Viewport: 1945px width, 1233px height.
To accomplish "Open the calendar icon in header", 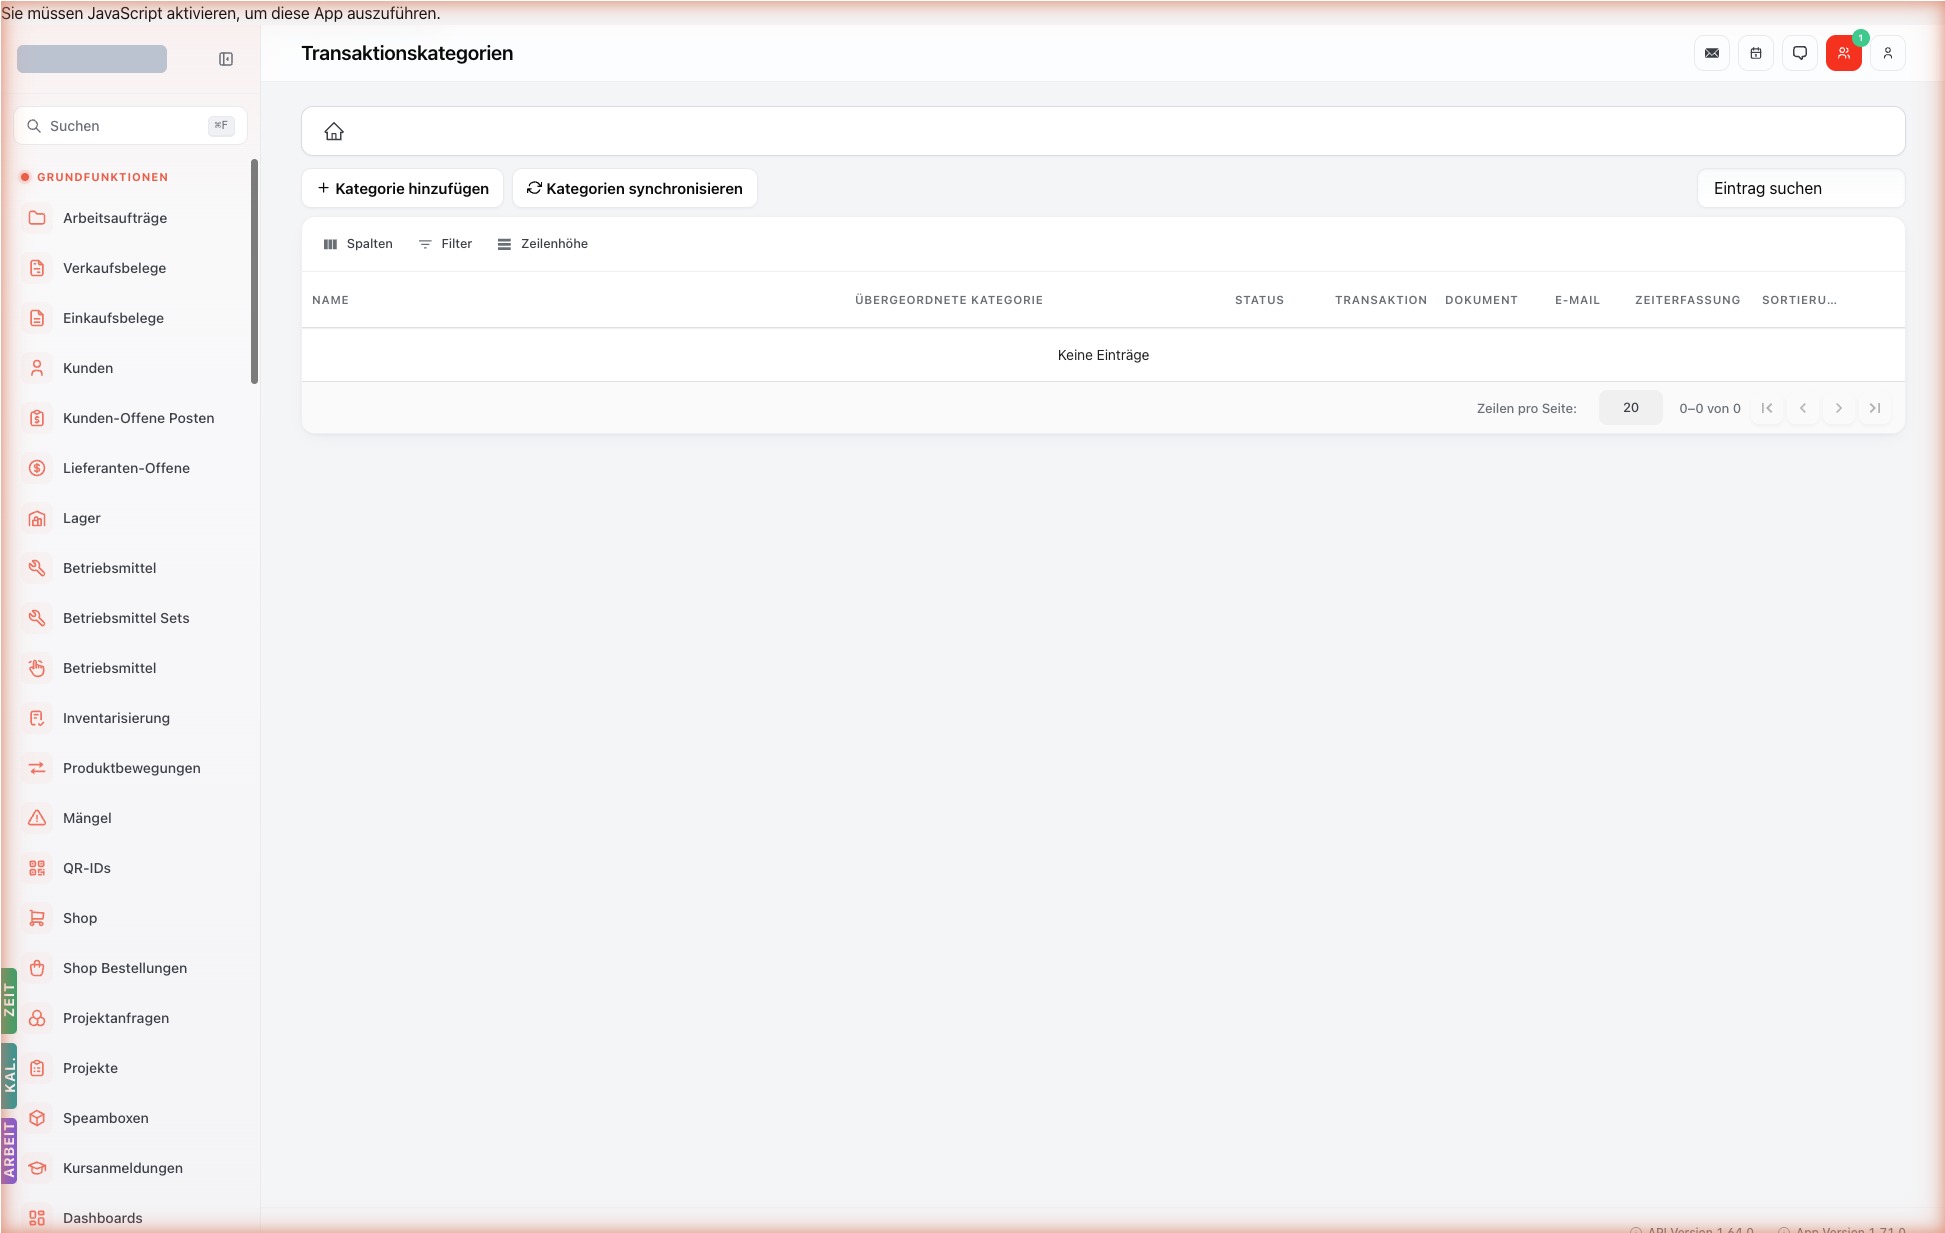I will [x=1756, y=53].
